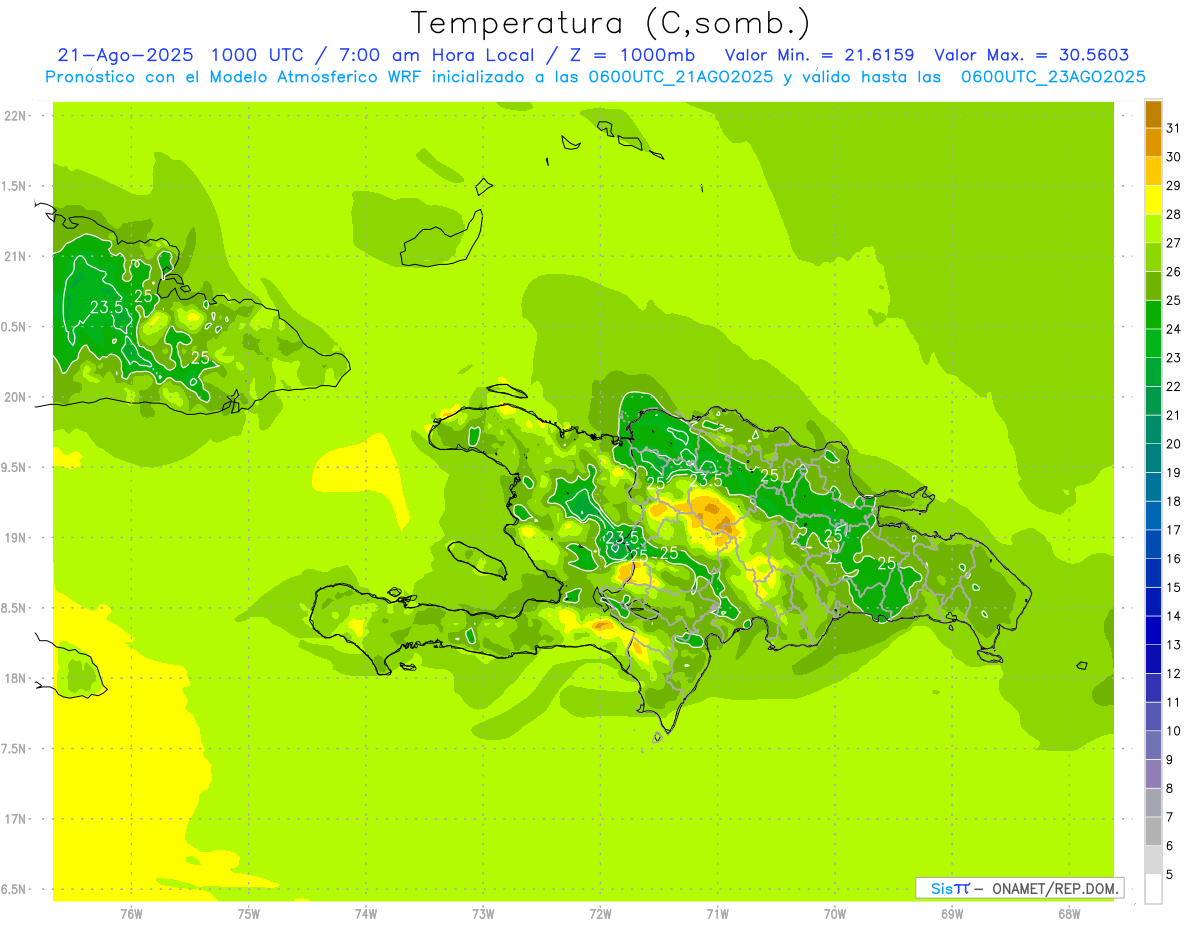Pick legend swatch between 29 and 30
This screenshot has width=1200, height=927.
[1153, 172]
